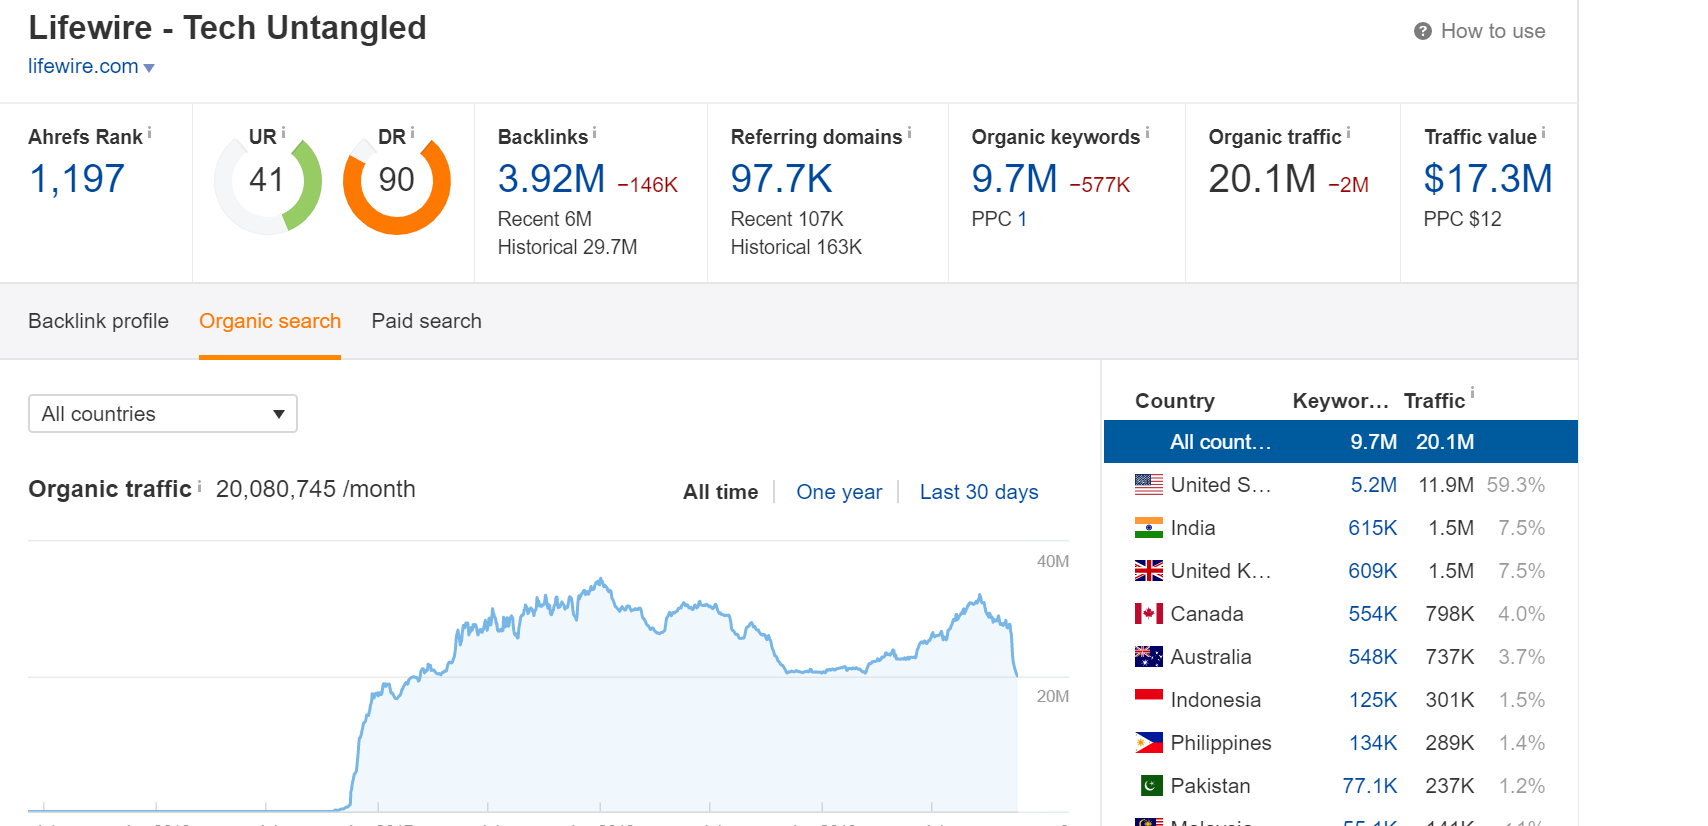This screenshot has width=1708, height=826.
Task: Select the Philippines flag icon
Action: (x=1149, y=743)
